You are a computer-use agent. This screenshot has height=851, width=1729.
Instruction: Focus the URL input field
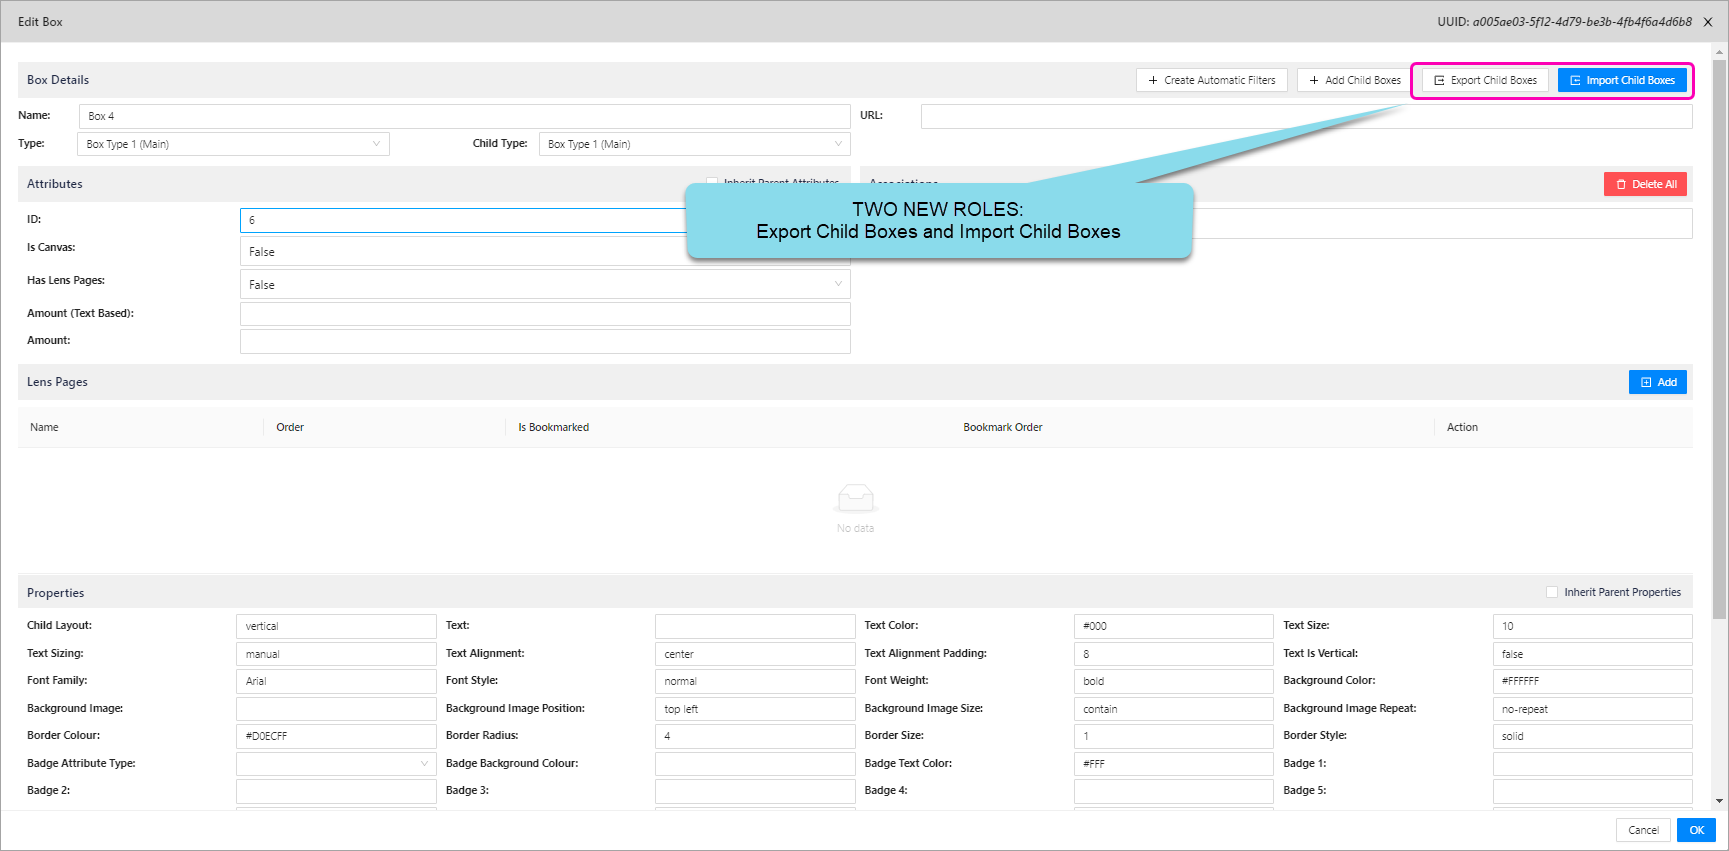pos(1306,116)
